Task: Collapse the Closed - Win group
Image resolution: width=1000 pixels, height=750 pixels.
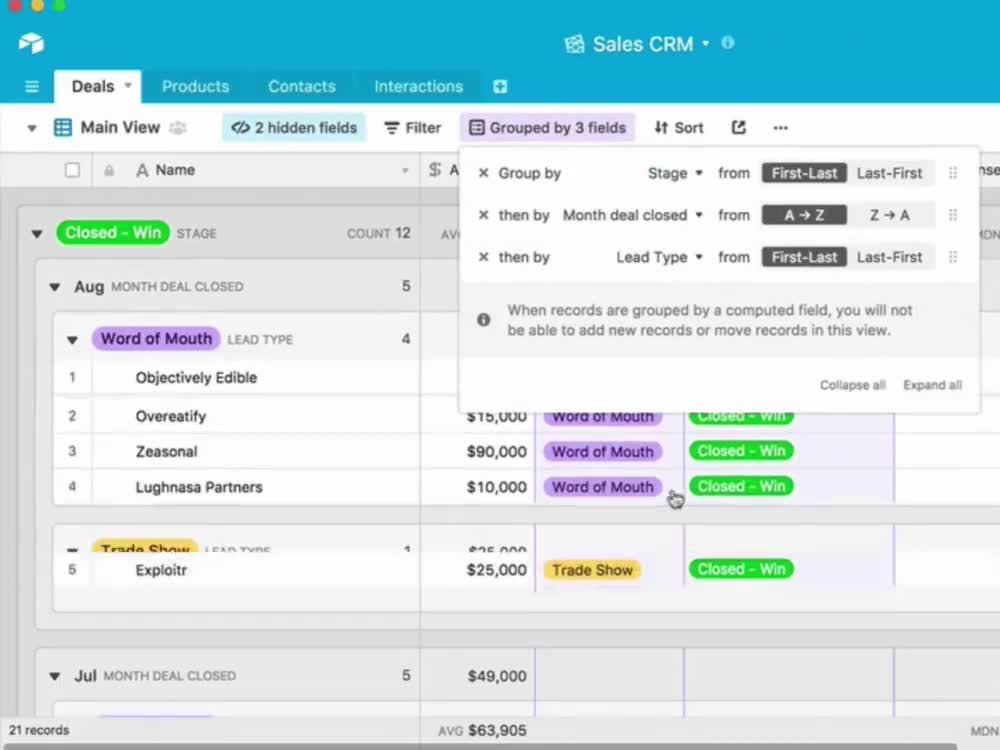Action: (x=37, y=233)
